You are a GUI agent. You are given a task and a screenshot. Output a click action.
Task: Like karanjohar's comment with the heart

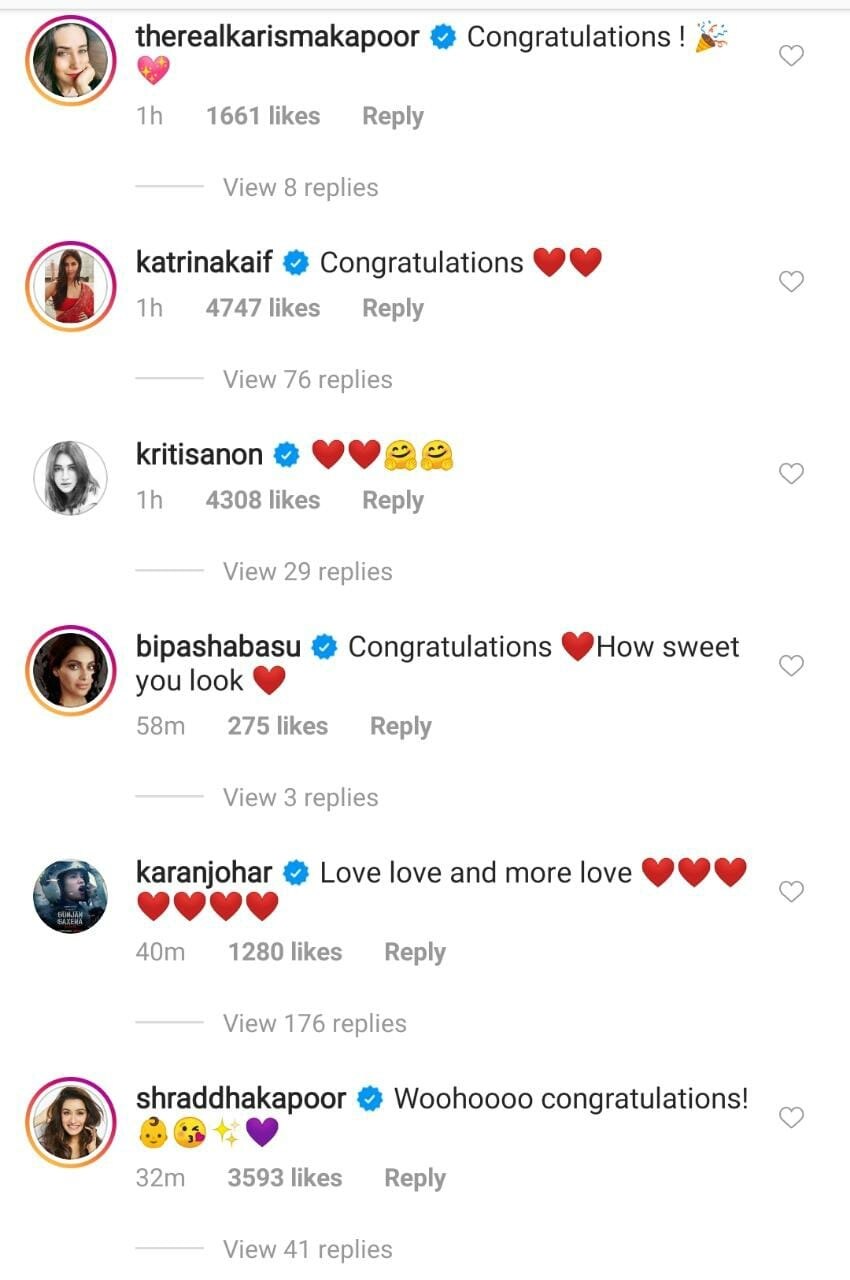coord(791,892)
